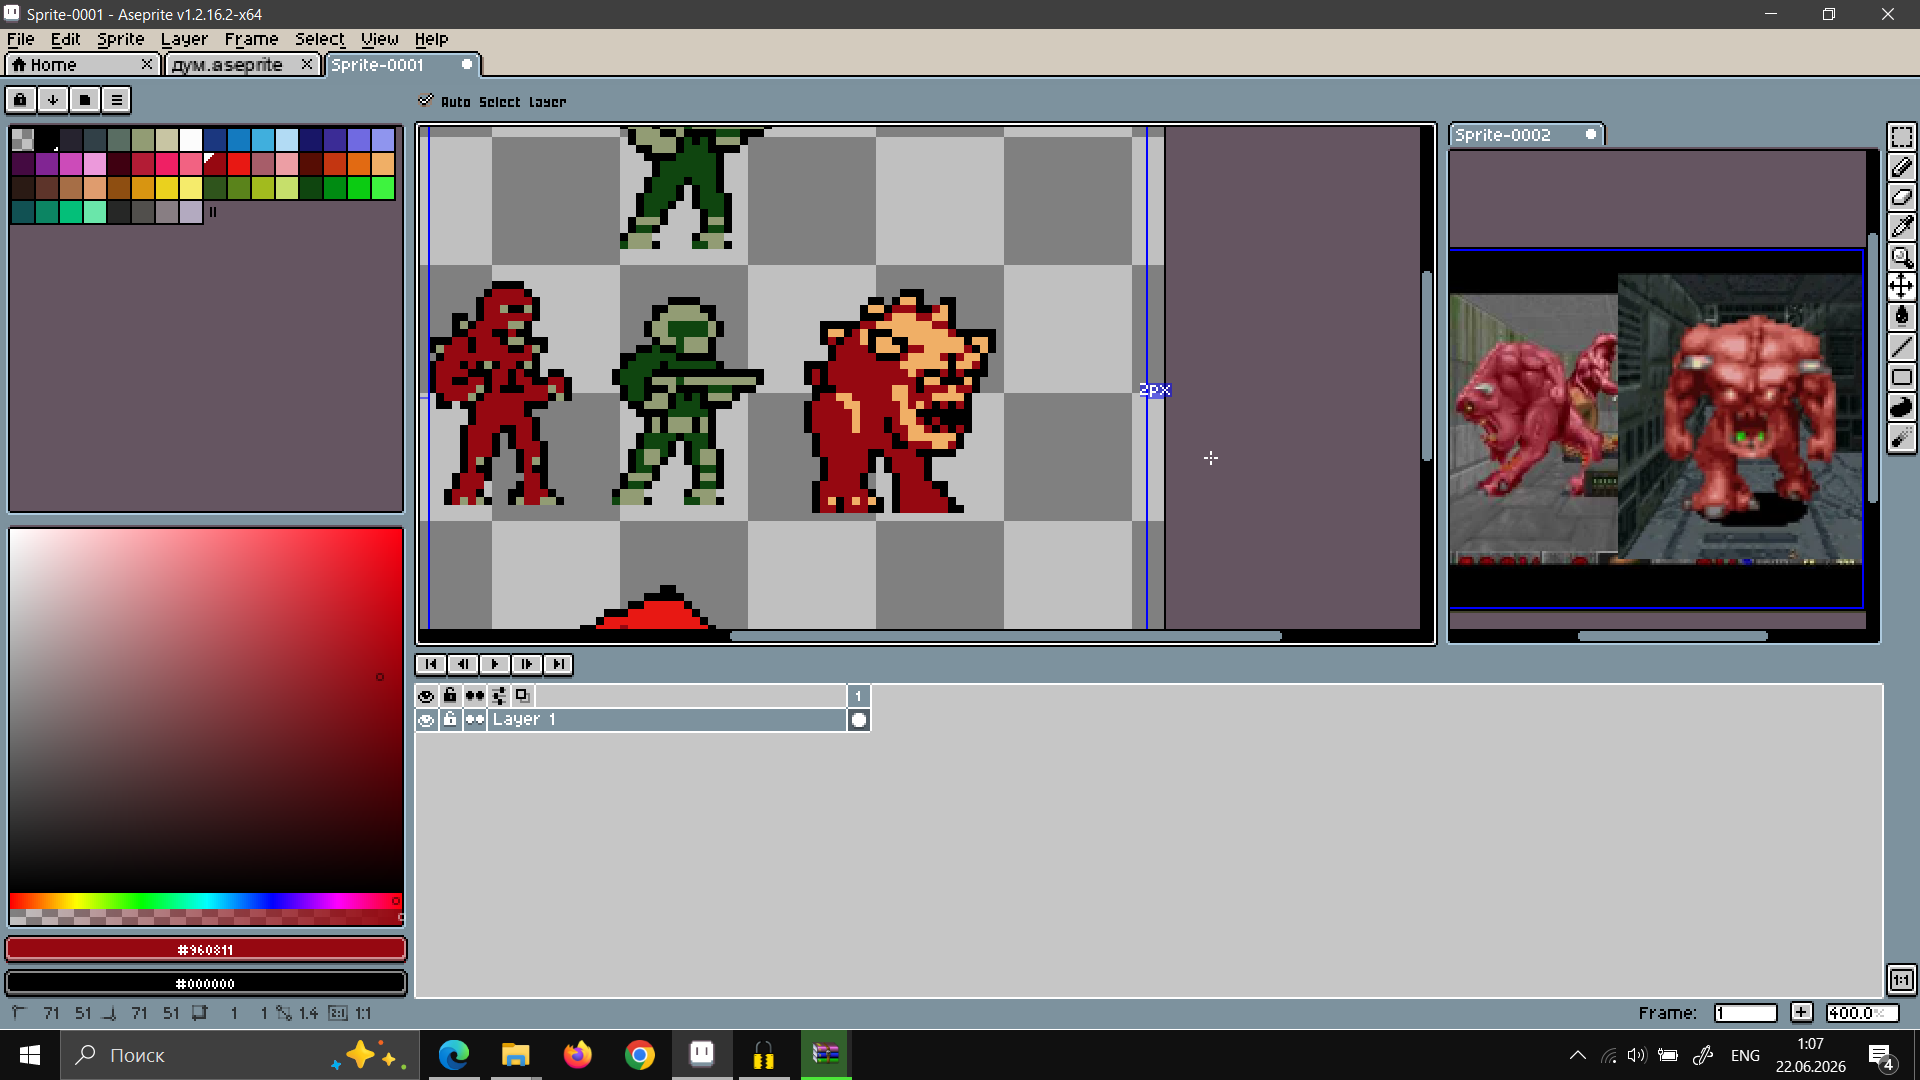
Task: Select the Zoom magnifier tool
Action: tap(1901, 257)
